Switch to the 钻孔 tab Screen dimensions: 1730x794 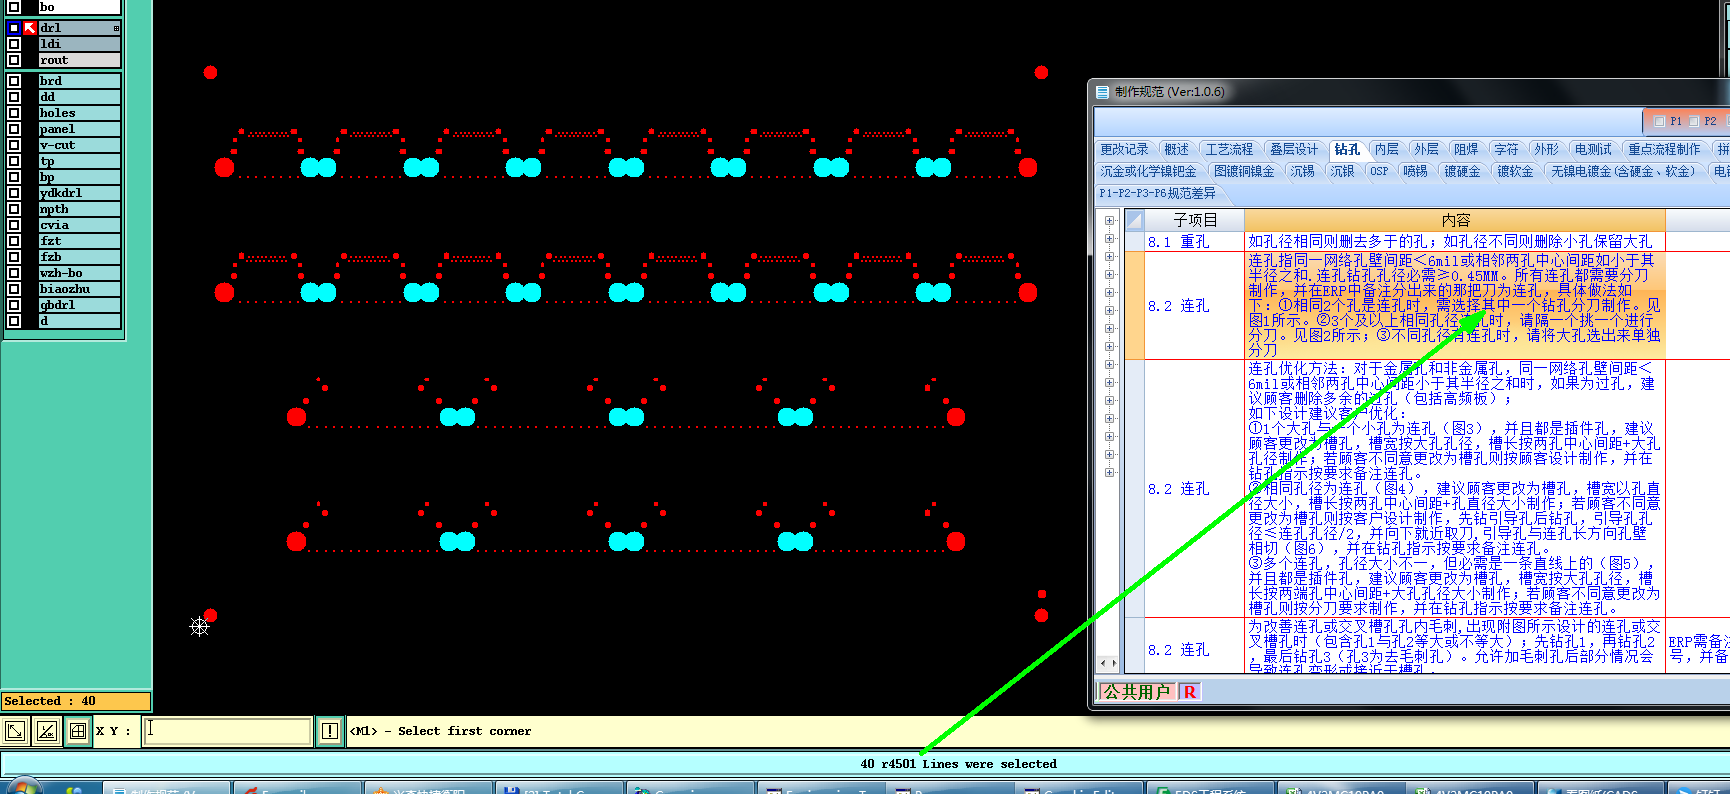click(x=1347, y=149)
